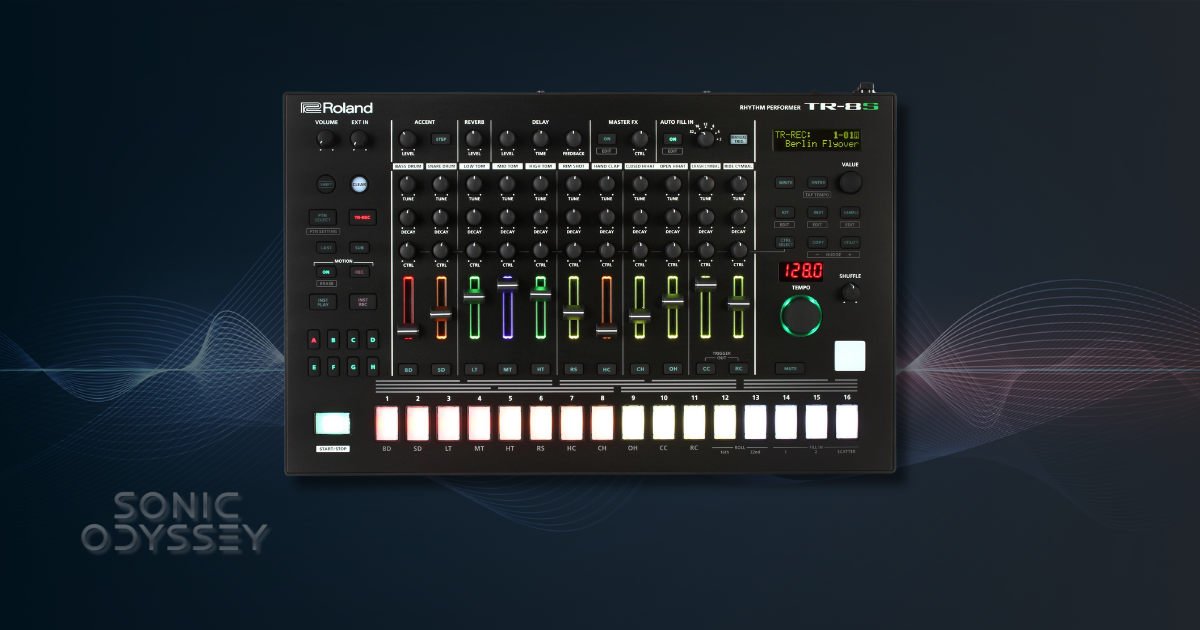Screen dimensions: 1200x630
Task: Click the red Bass Drum level fader
Action: tap(407, 309)
